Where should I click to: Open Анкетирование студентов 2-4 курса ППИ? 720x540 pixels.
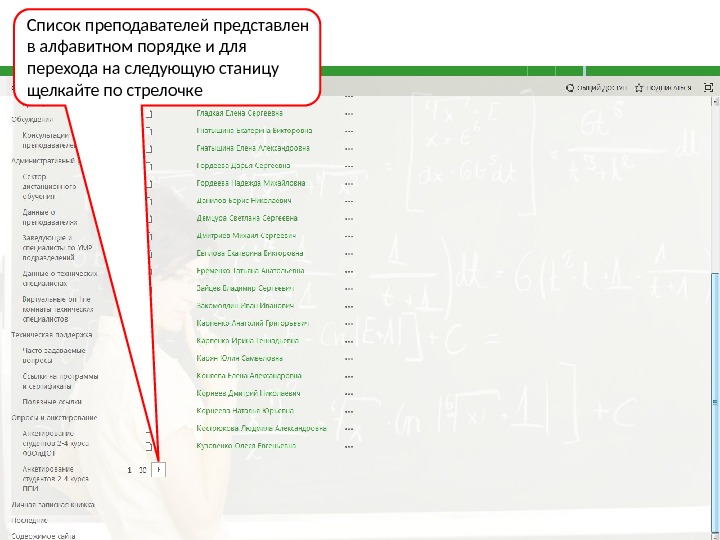pyautogui.click(x=56, y=479)
